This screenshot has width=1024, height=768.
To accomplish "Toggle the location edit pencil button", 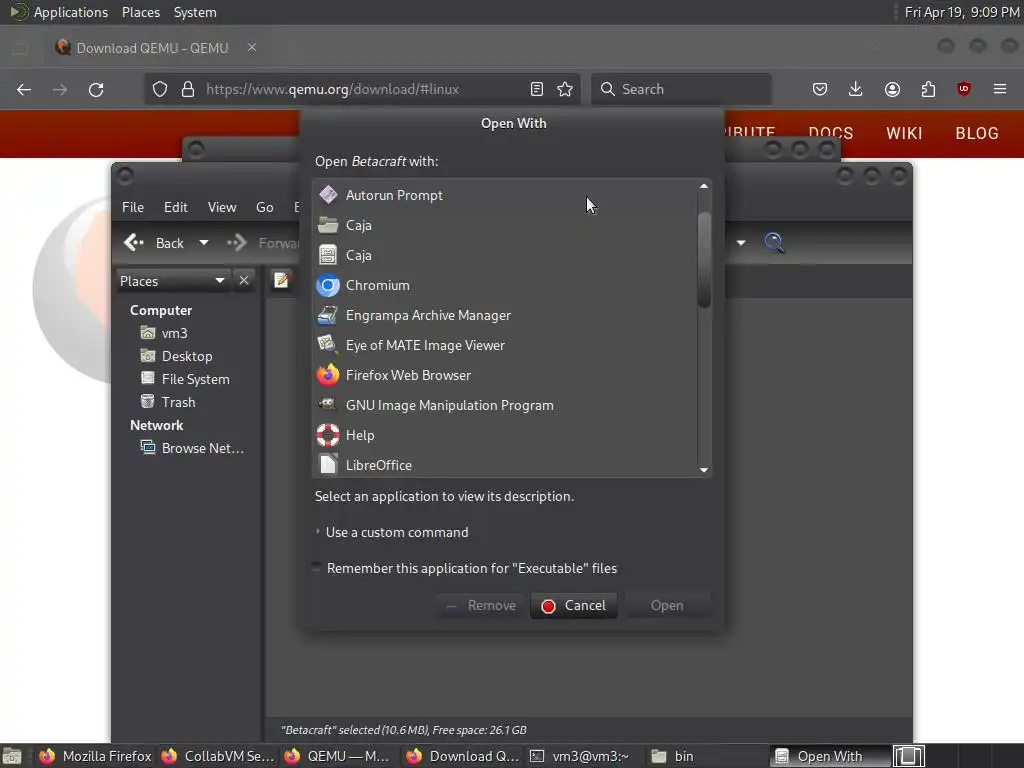I will 281,280.
